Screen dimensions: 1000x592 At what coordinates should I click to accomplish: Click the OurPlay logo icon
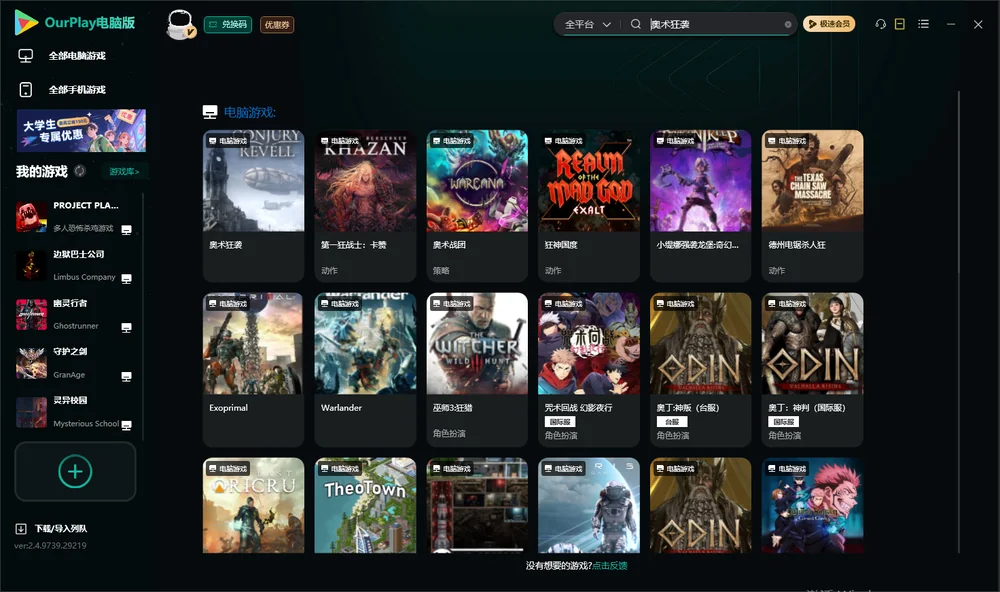click(26, 23)
